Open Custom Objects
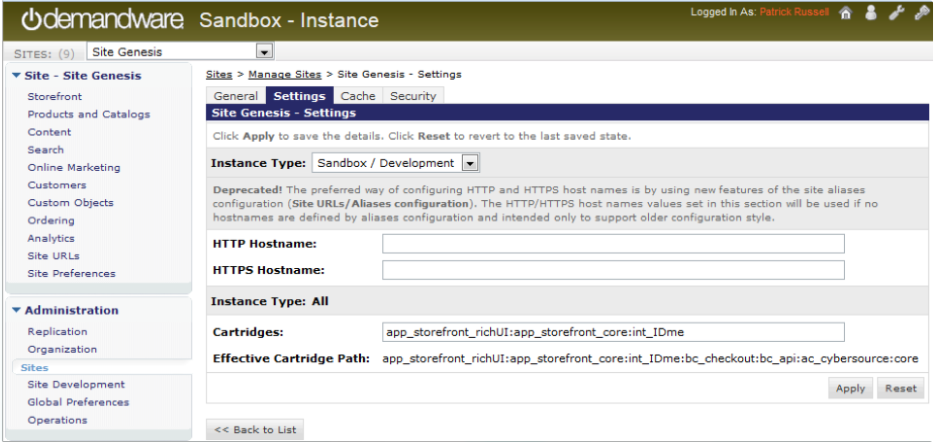Screen dimensions: 935x443 (70, 203)
